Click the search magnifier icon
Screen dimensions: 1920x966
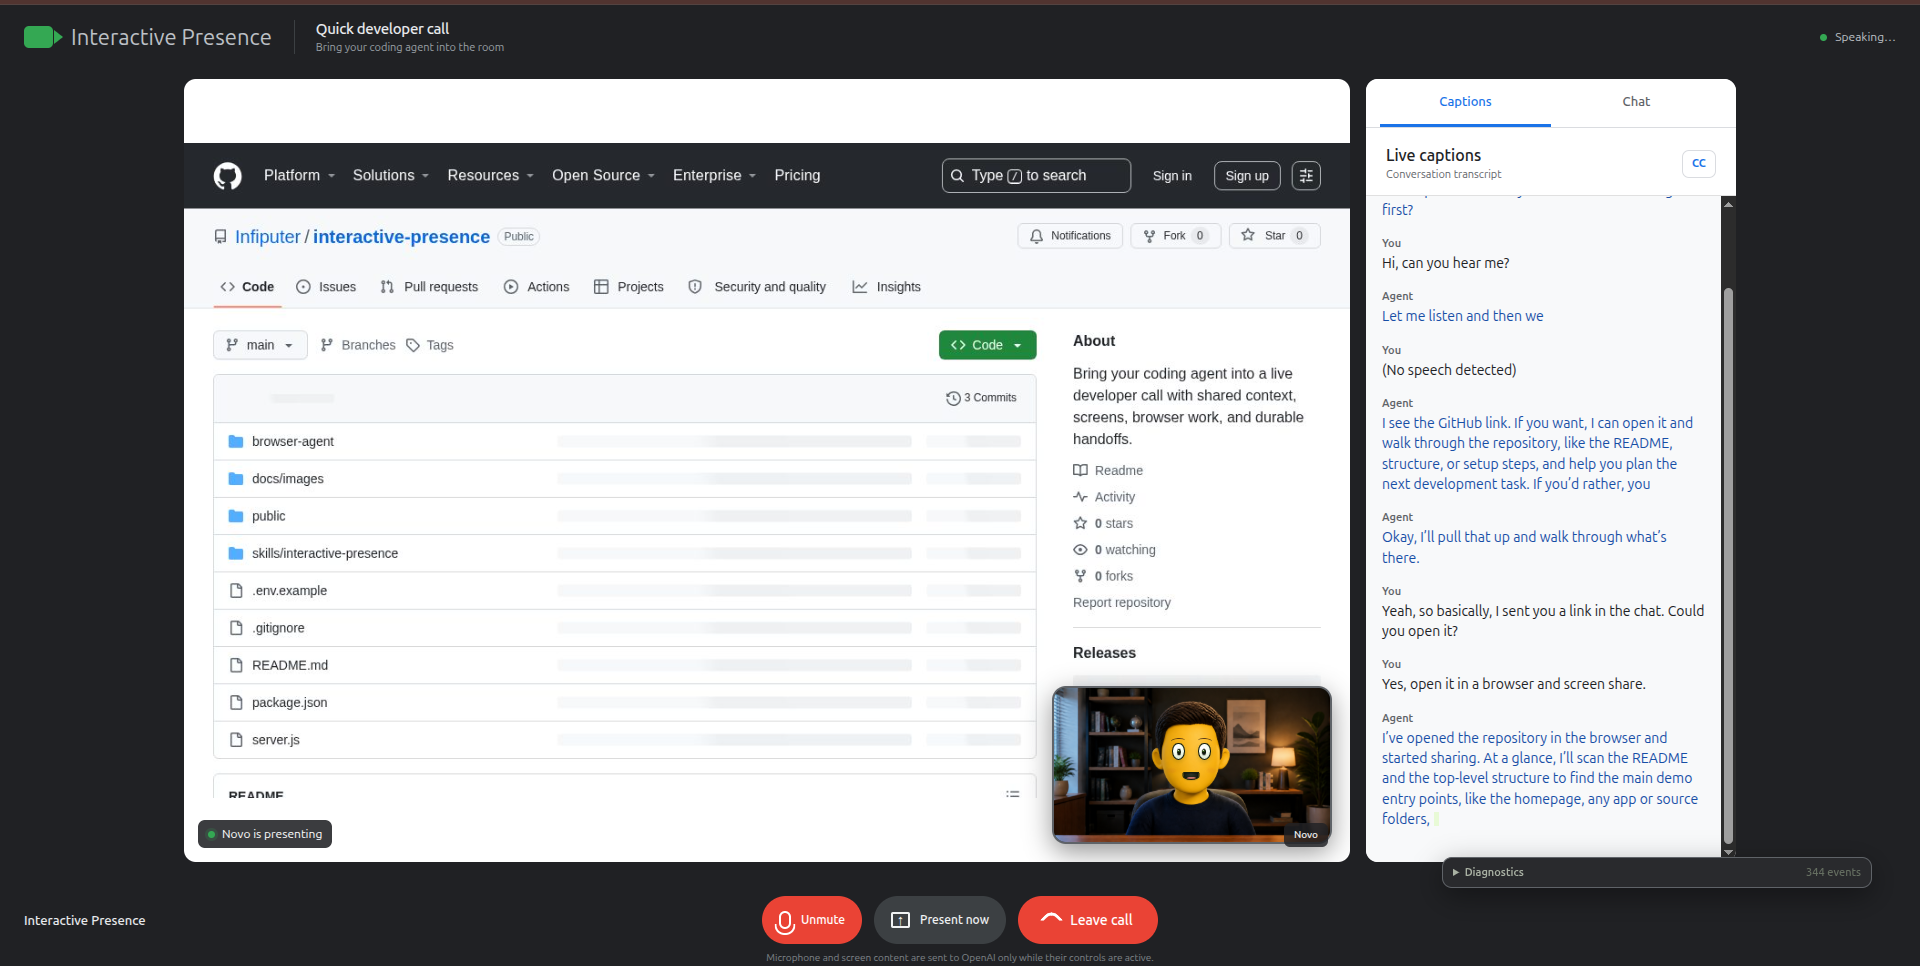pyautogui.click(x=958, y=176)
